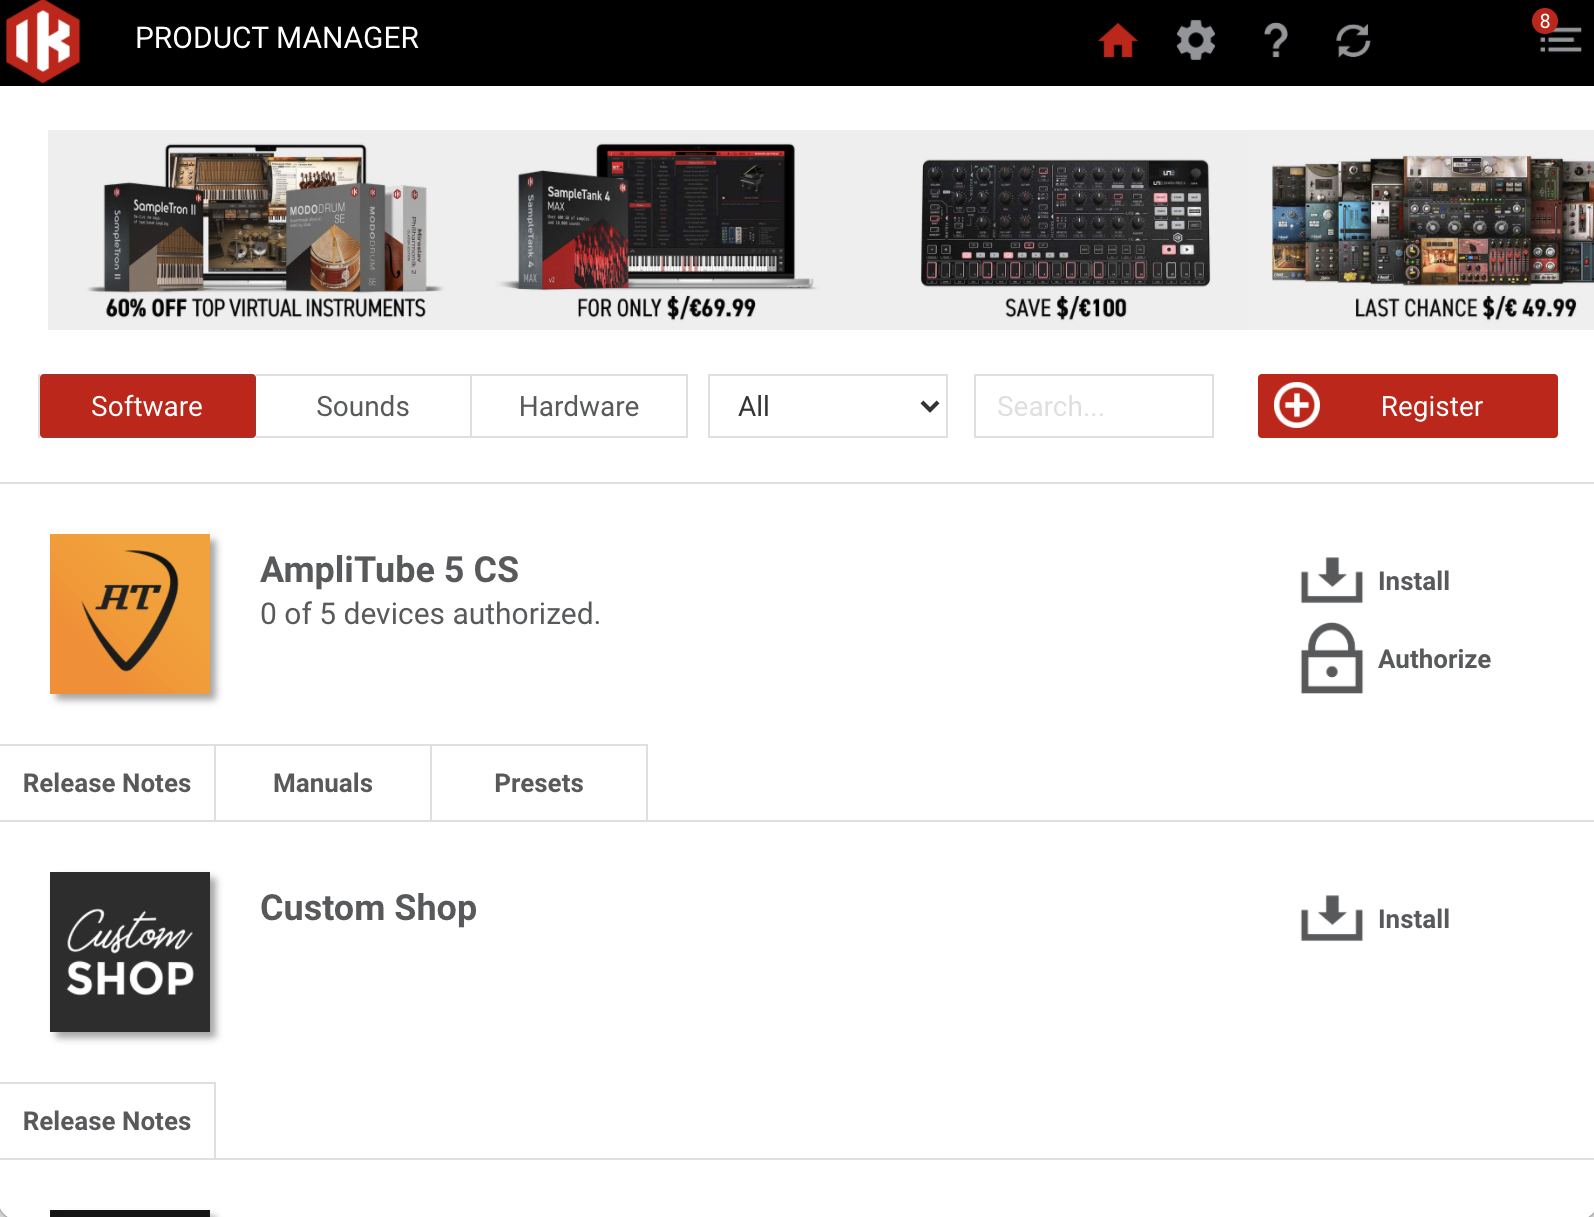Open Custom Shop Release Notes

(107, 1121)
